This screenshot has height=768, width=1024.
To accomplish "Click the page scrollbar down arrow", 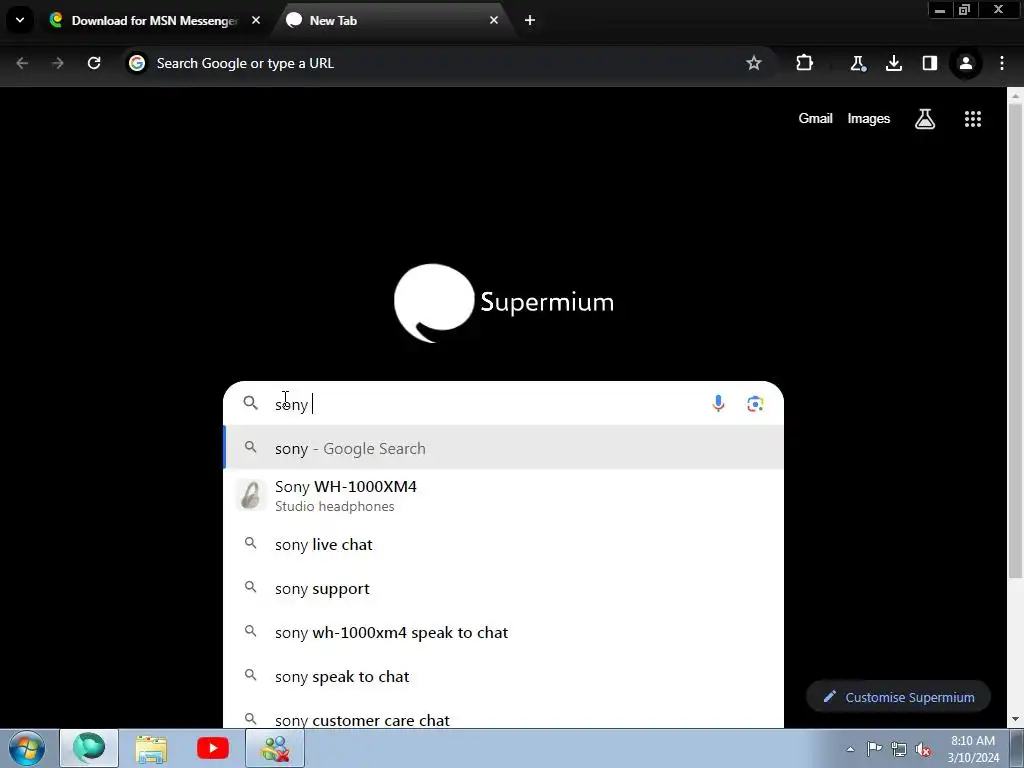I will coord(1015,719).
